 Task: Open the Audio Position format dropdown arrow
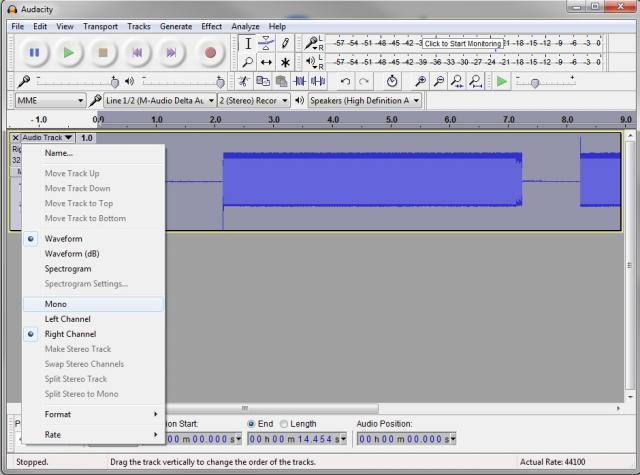coord(453,439)
